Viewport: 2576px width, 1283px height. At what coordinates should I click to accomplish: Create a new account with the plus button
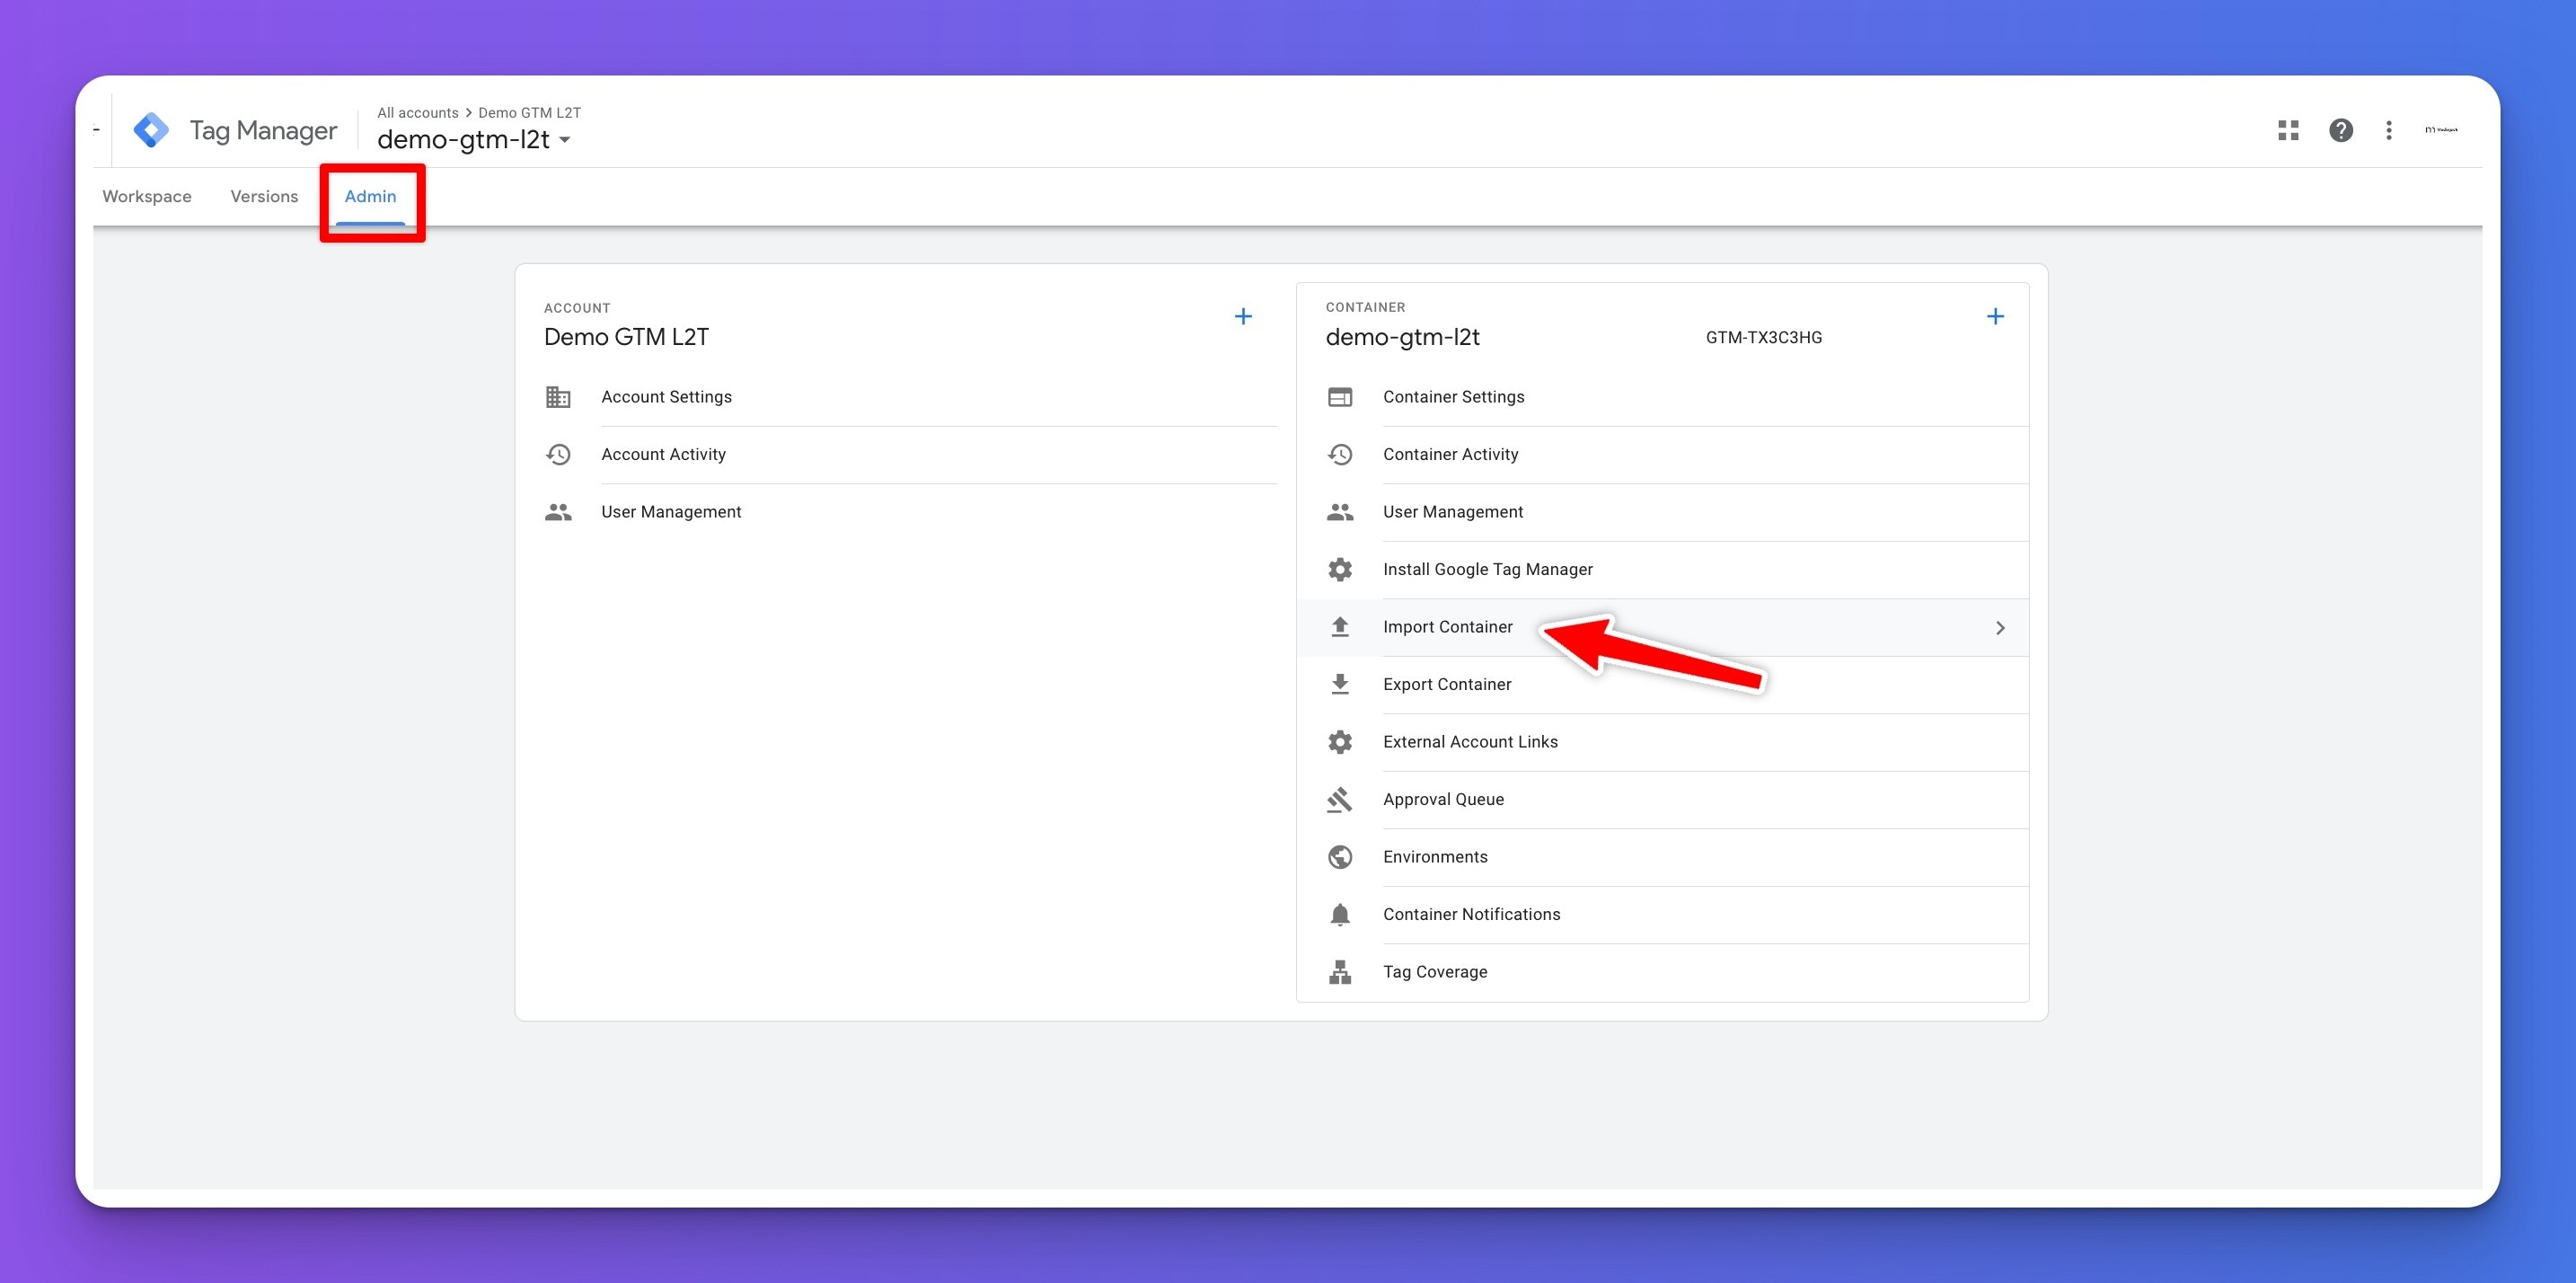coord(1243,317)
